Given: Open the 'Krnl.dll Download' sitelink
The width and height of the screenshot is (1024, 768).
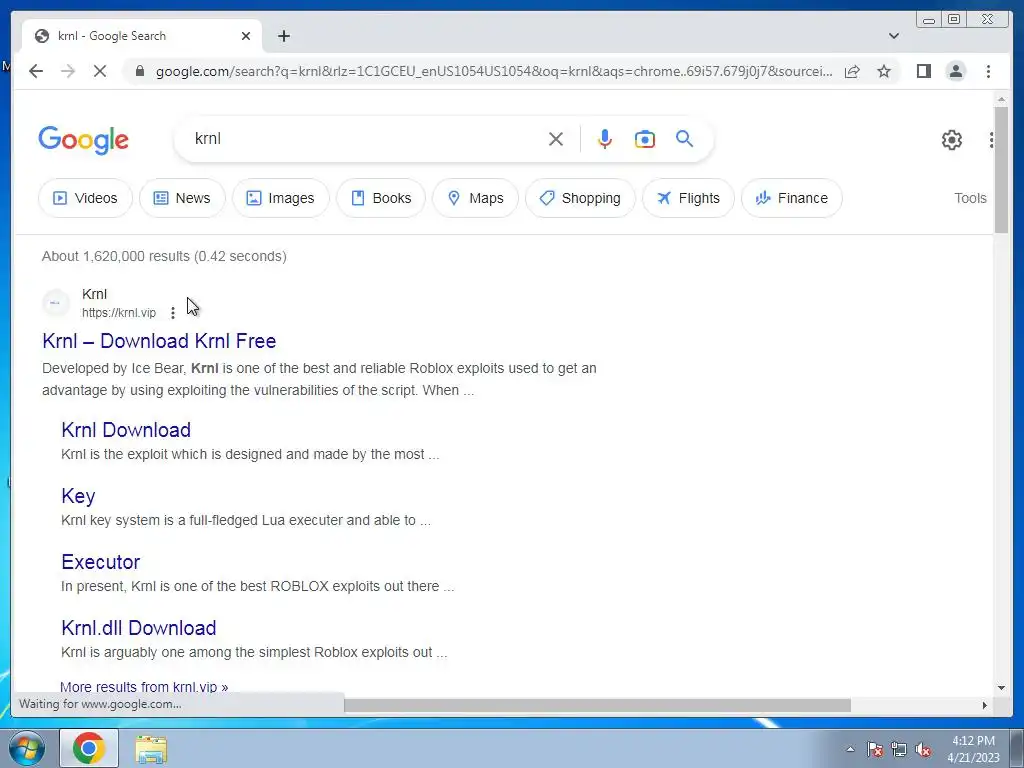Looking at the screenshot, I should coord(138,628).
